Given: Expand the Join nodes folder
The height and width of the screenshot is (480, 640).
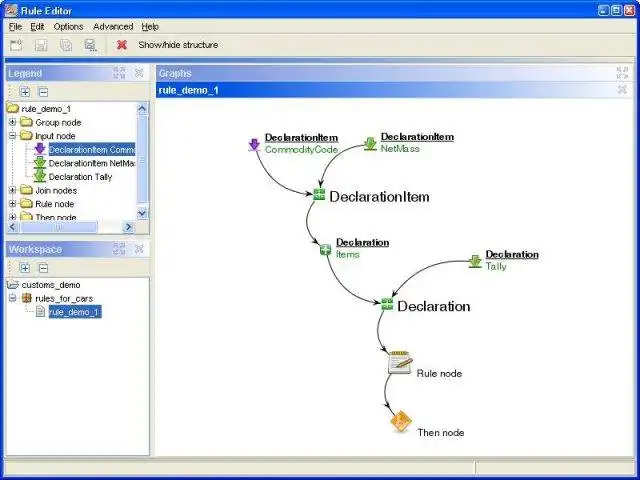Looking at the screenshot, I should coord(12,190).
